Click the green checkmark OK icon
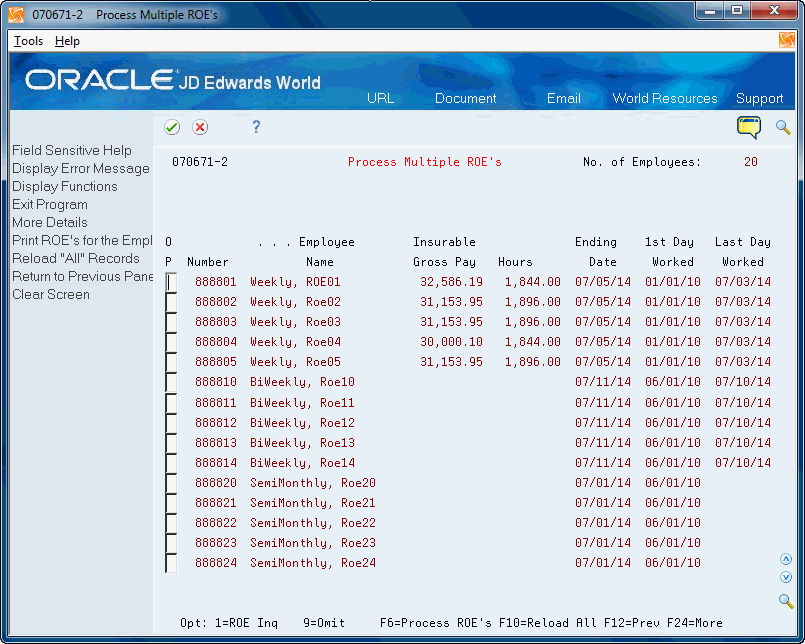The height and width of the screenshot is (644, 805). click(x=172, y=127)
